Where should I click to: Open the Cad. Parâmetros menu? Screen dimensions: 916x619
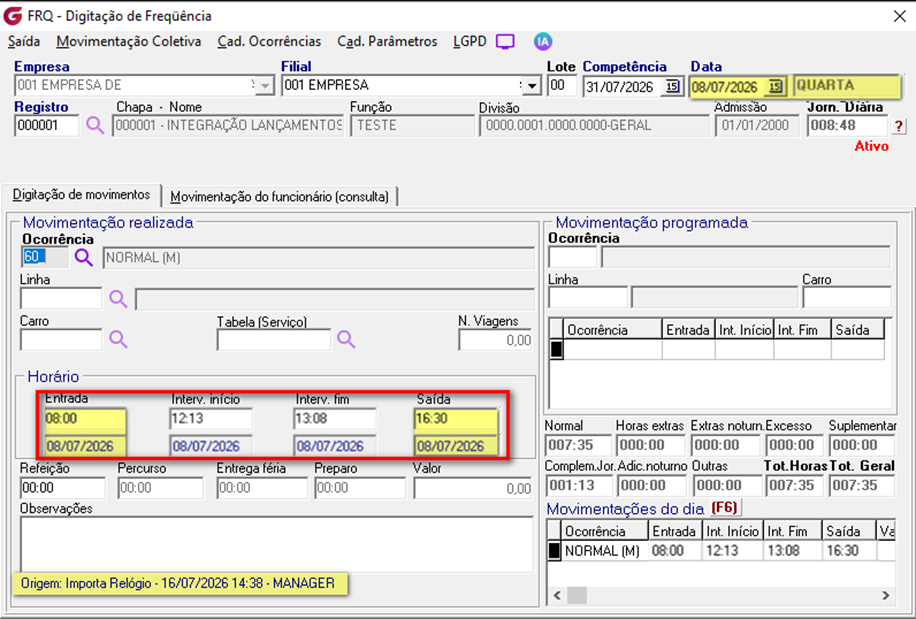pyautogui.click(x=387, y=41)
